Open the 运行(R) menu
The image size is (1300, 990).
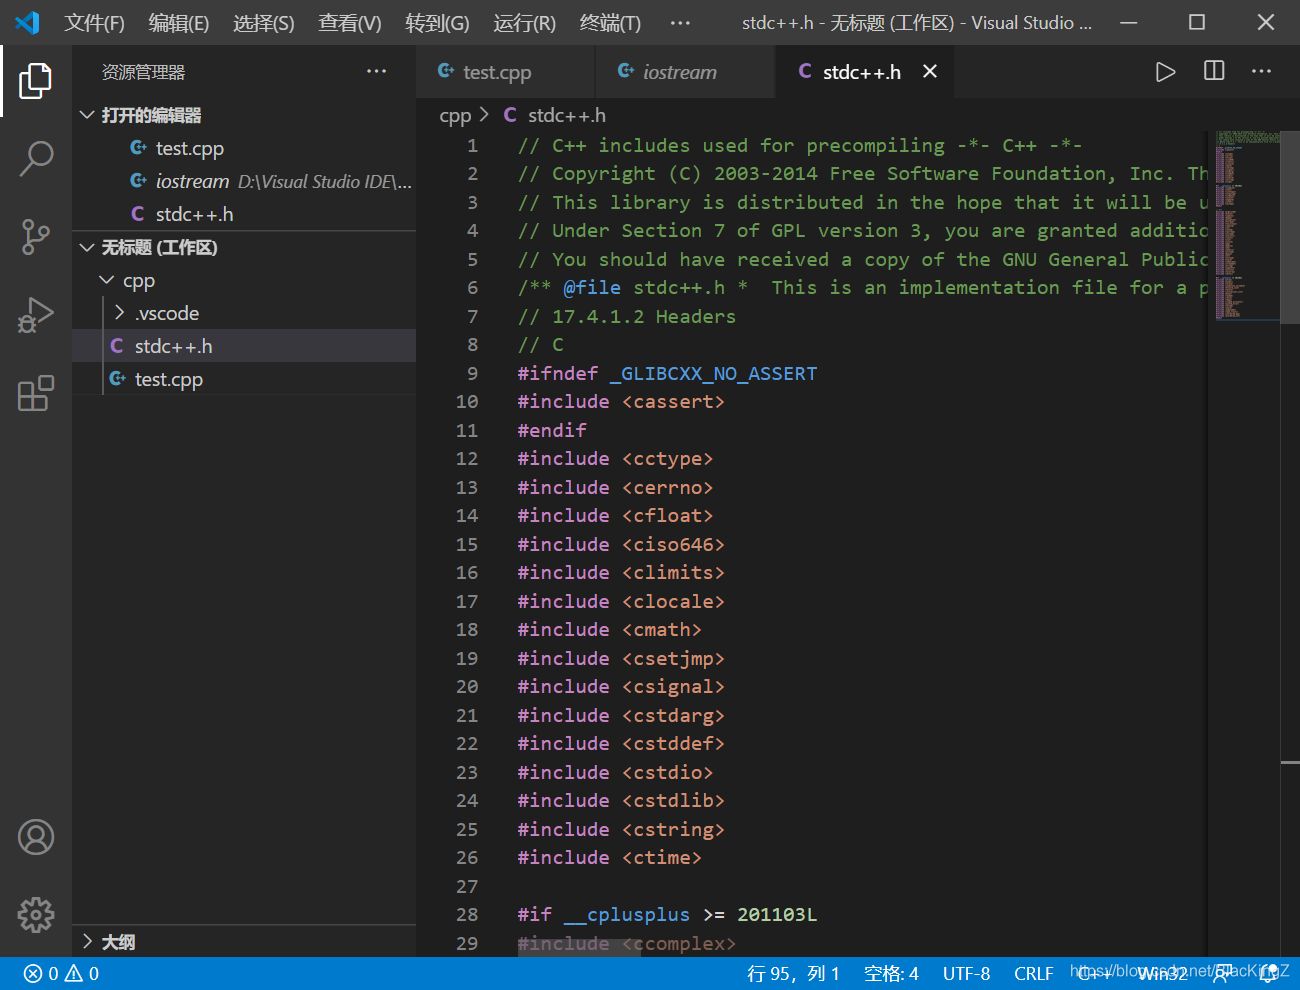(x=524, y=23)
